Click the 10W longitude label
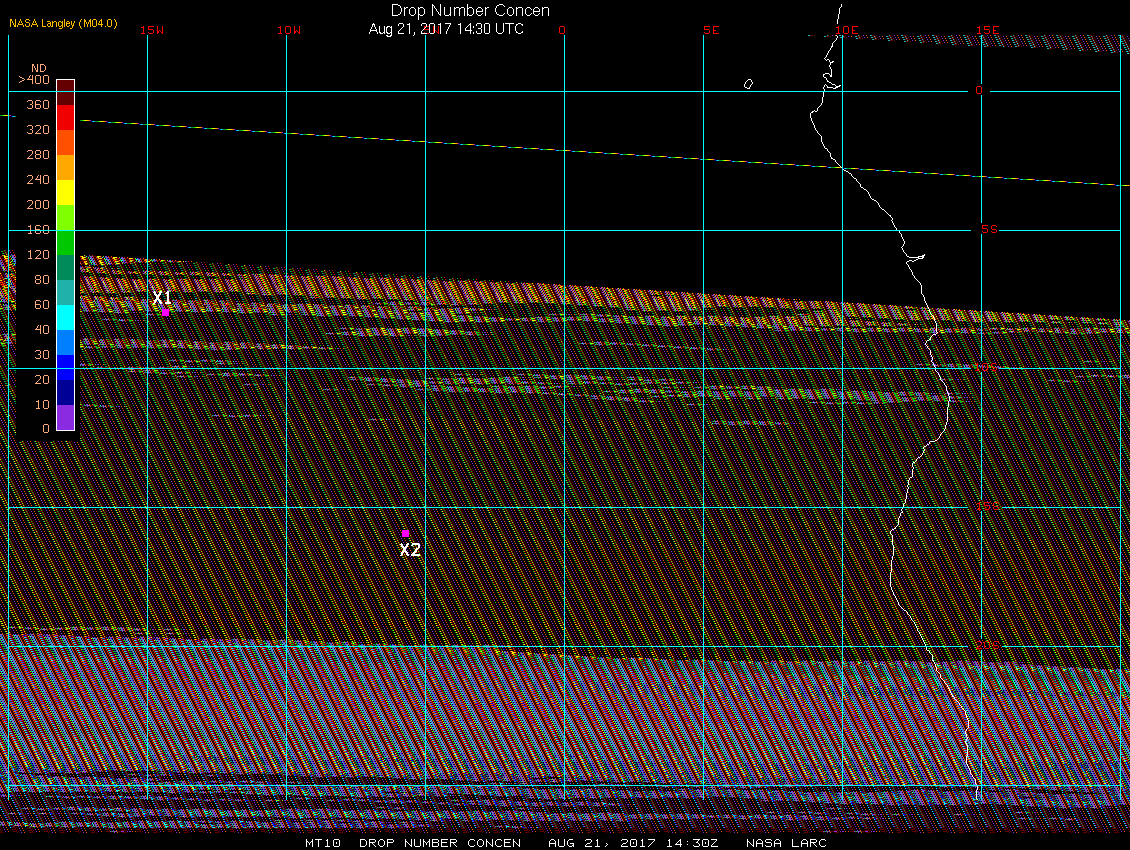This screenshot has height=850, width=1130. click(289, 30)
